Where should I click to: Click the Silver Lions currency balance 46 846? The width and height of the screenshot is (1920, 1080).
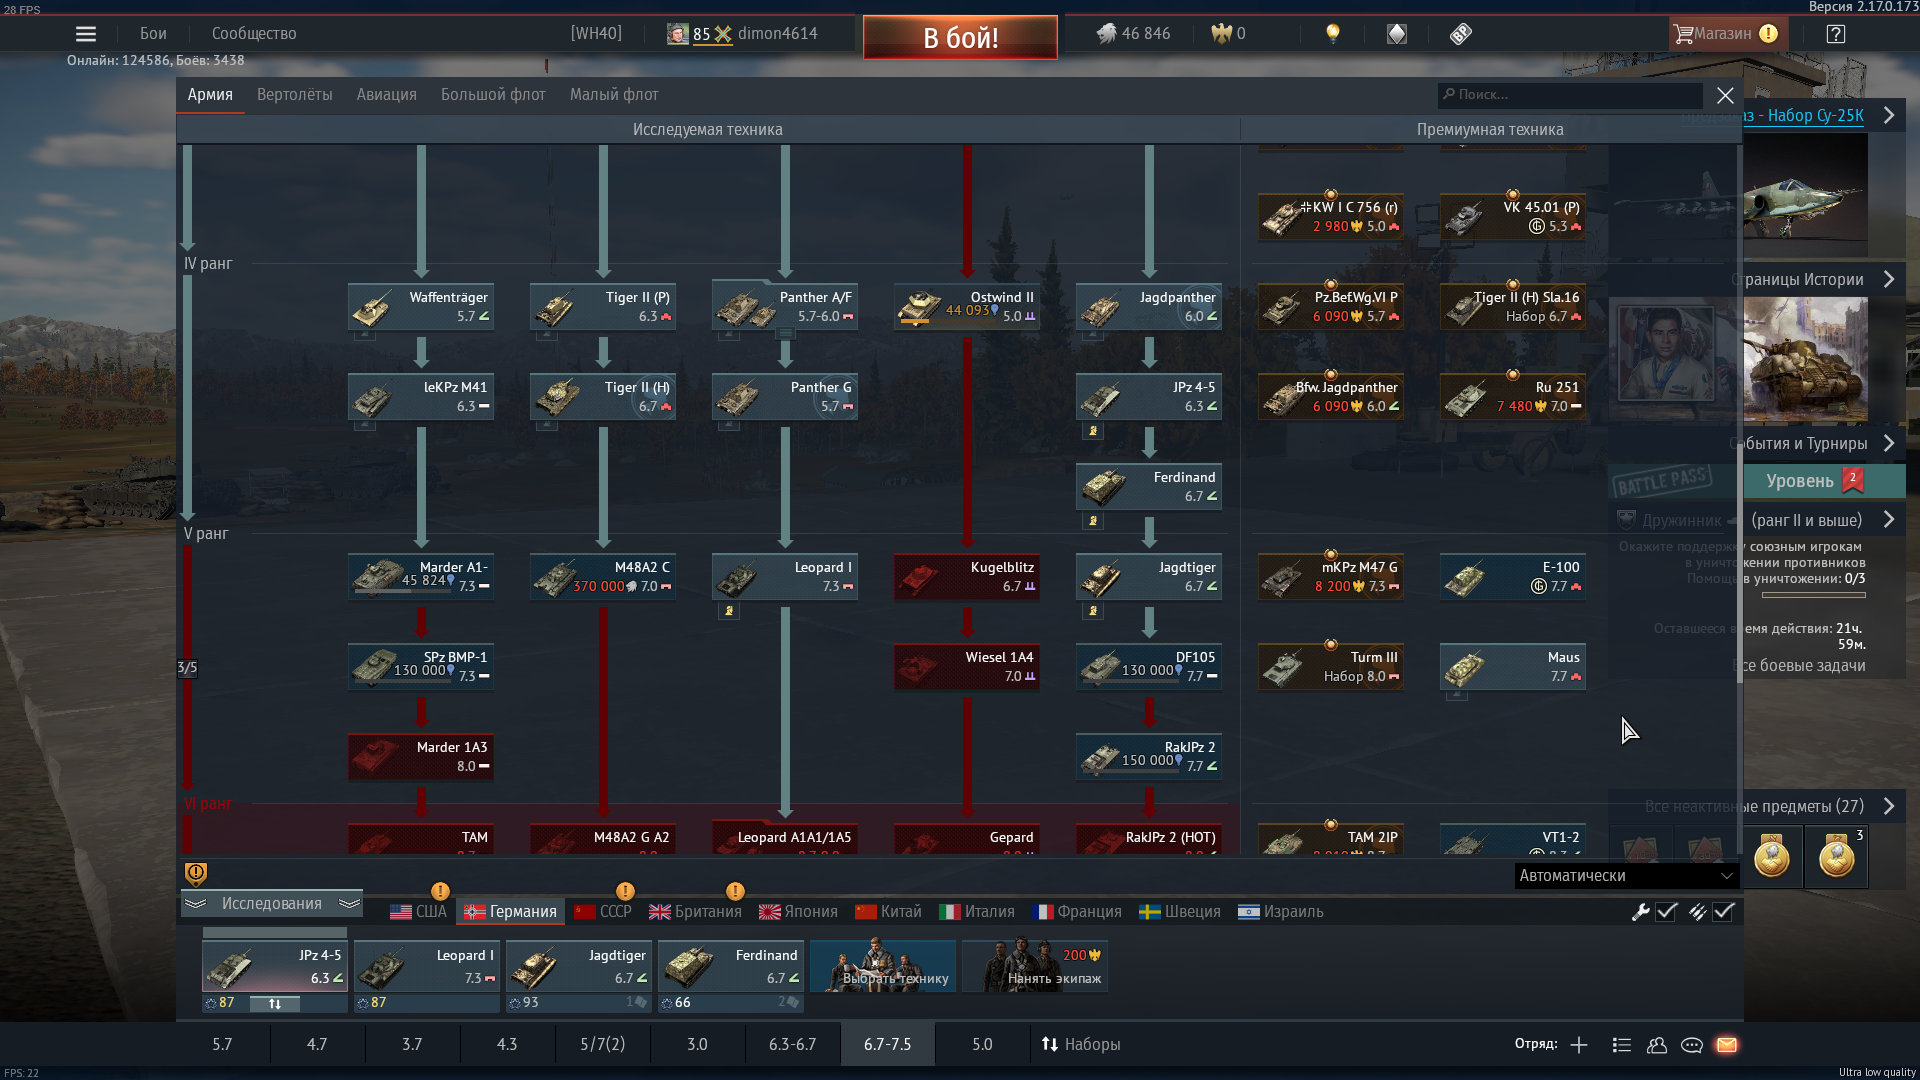(1134, 34)
